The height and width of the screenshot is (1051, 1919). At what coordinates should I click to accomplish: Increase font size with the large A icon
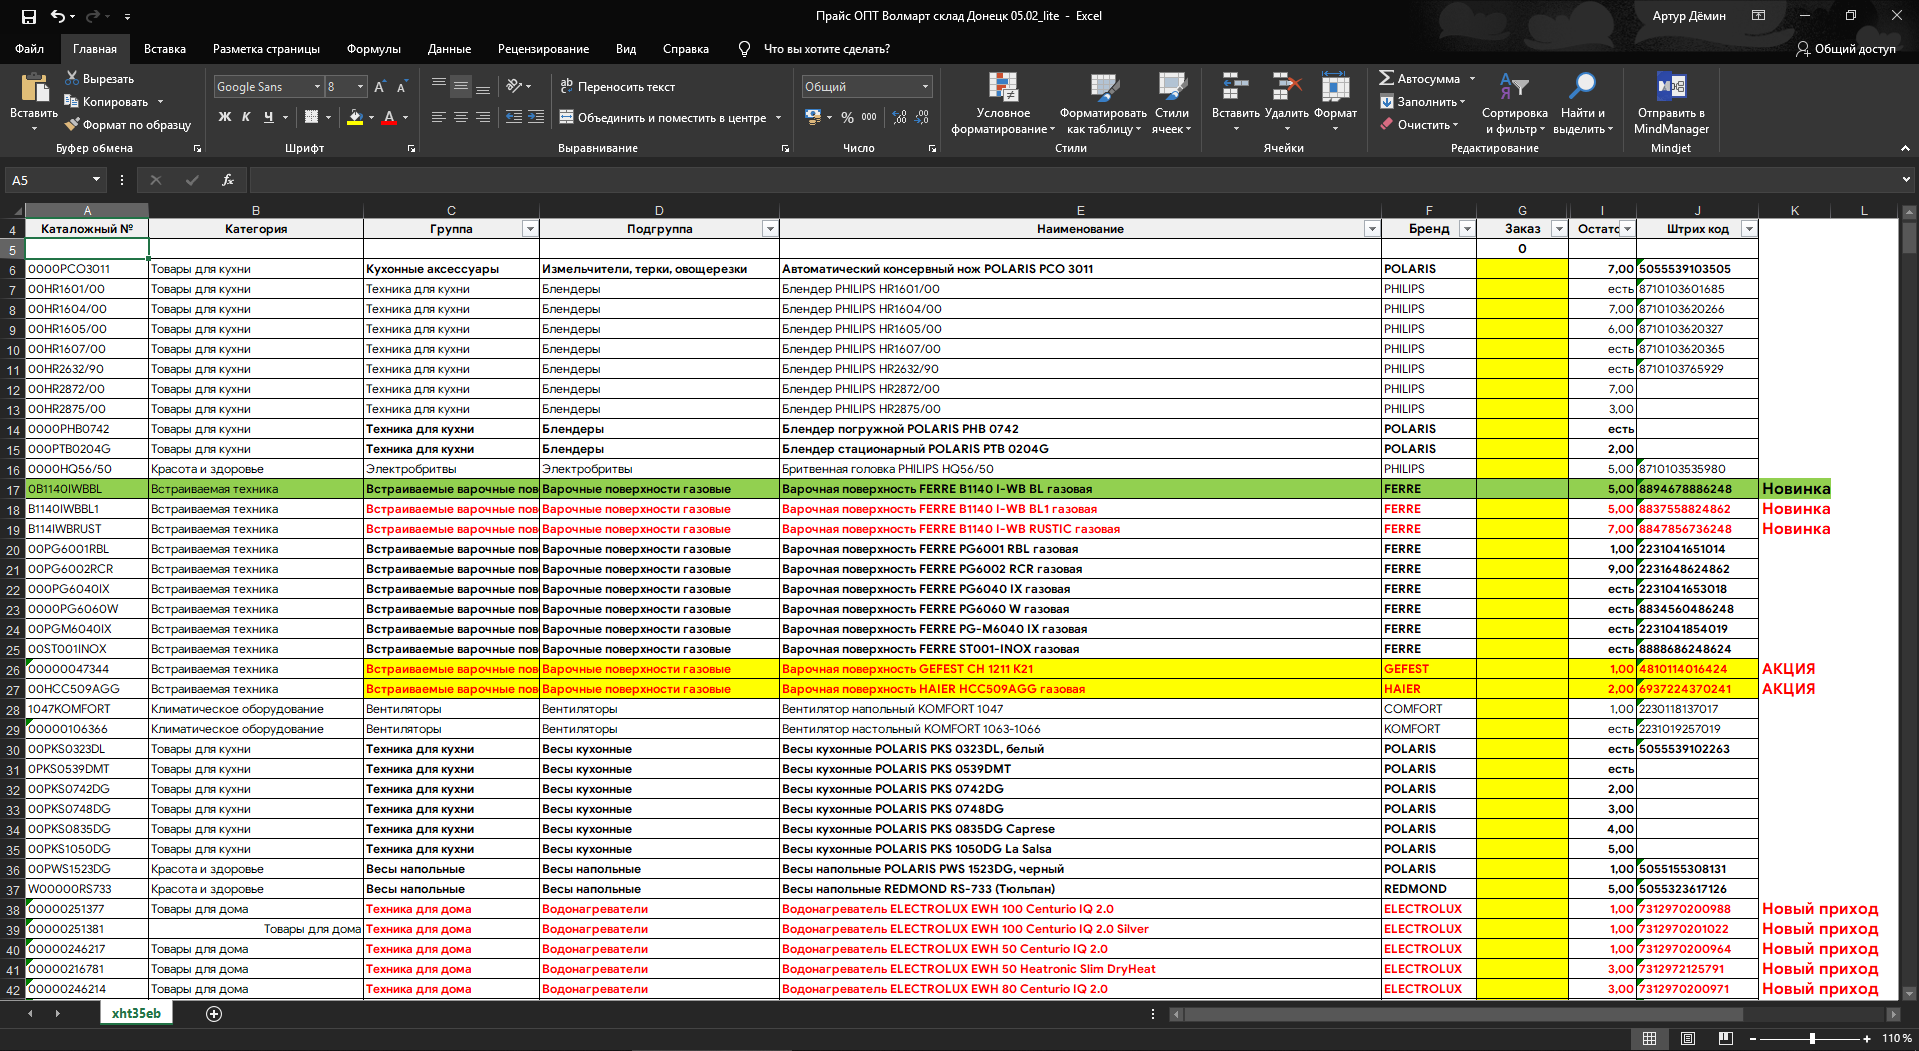click(x=380, y=87)
